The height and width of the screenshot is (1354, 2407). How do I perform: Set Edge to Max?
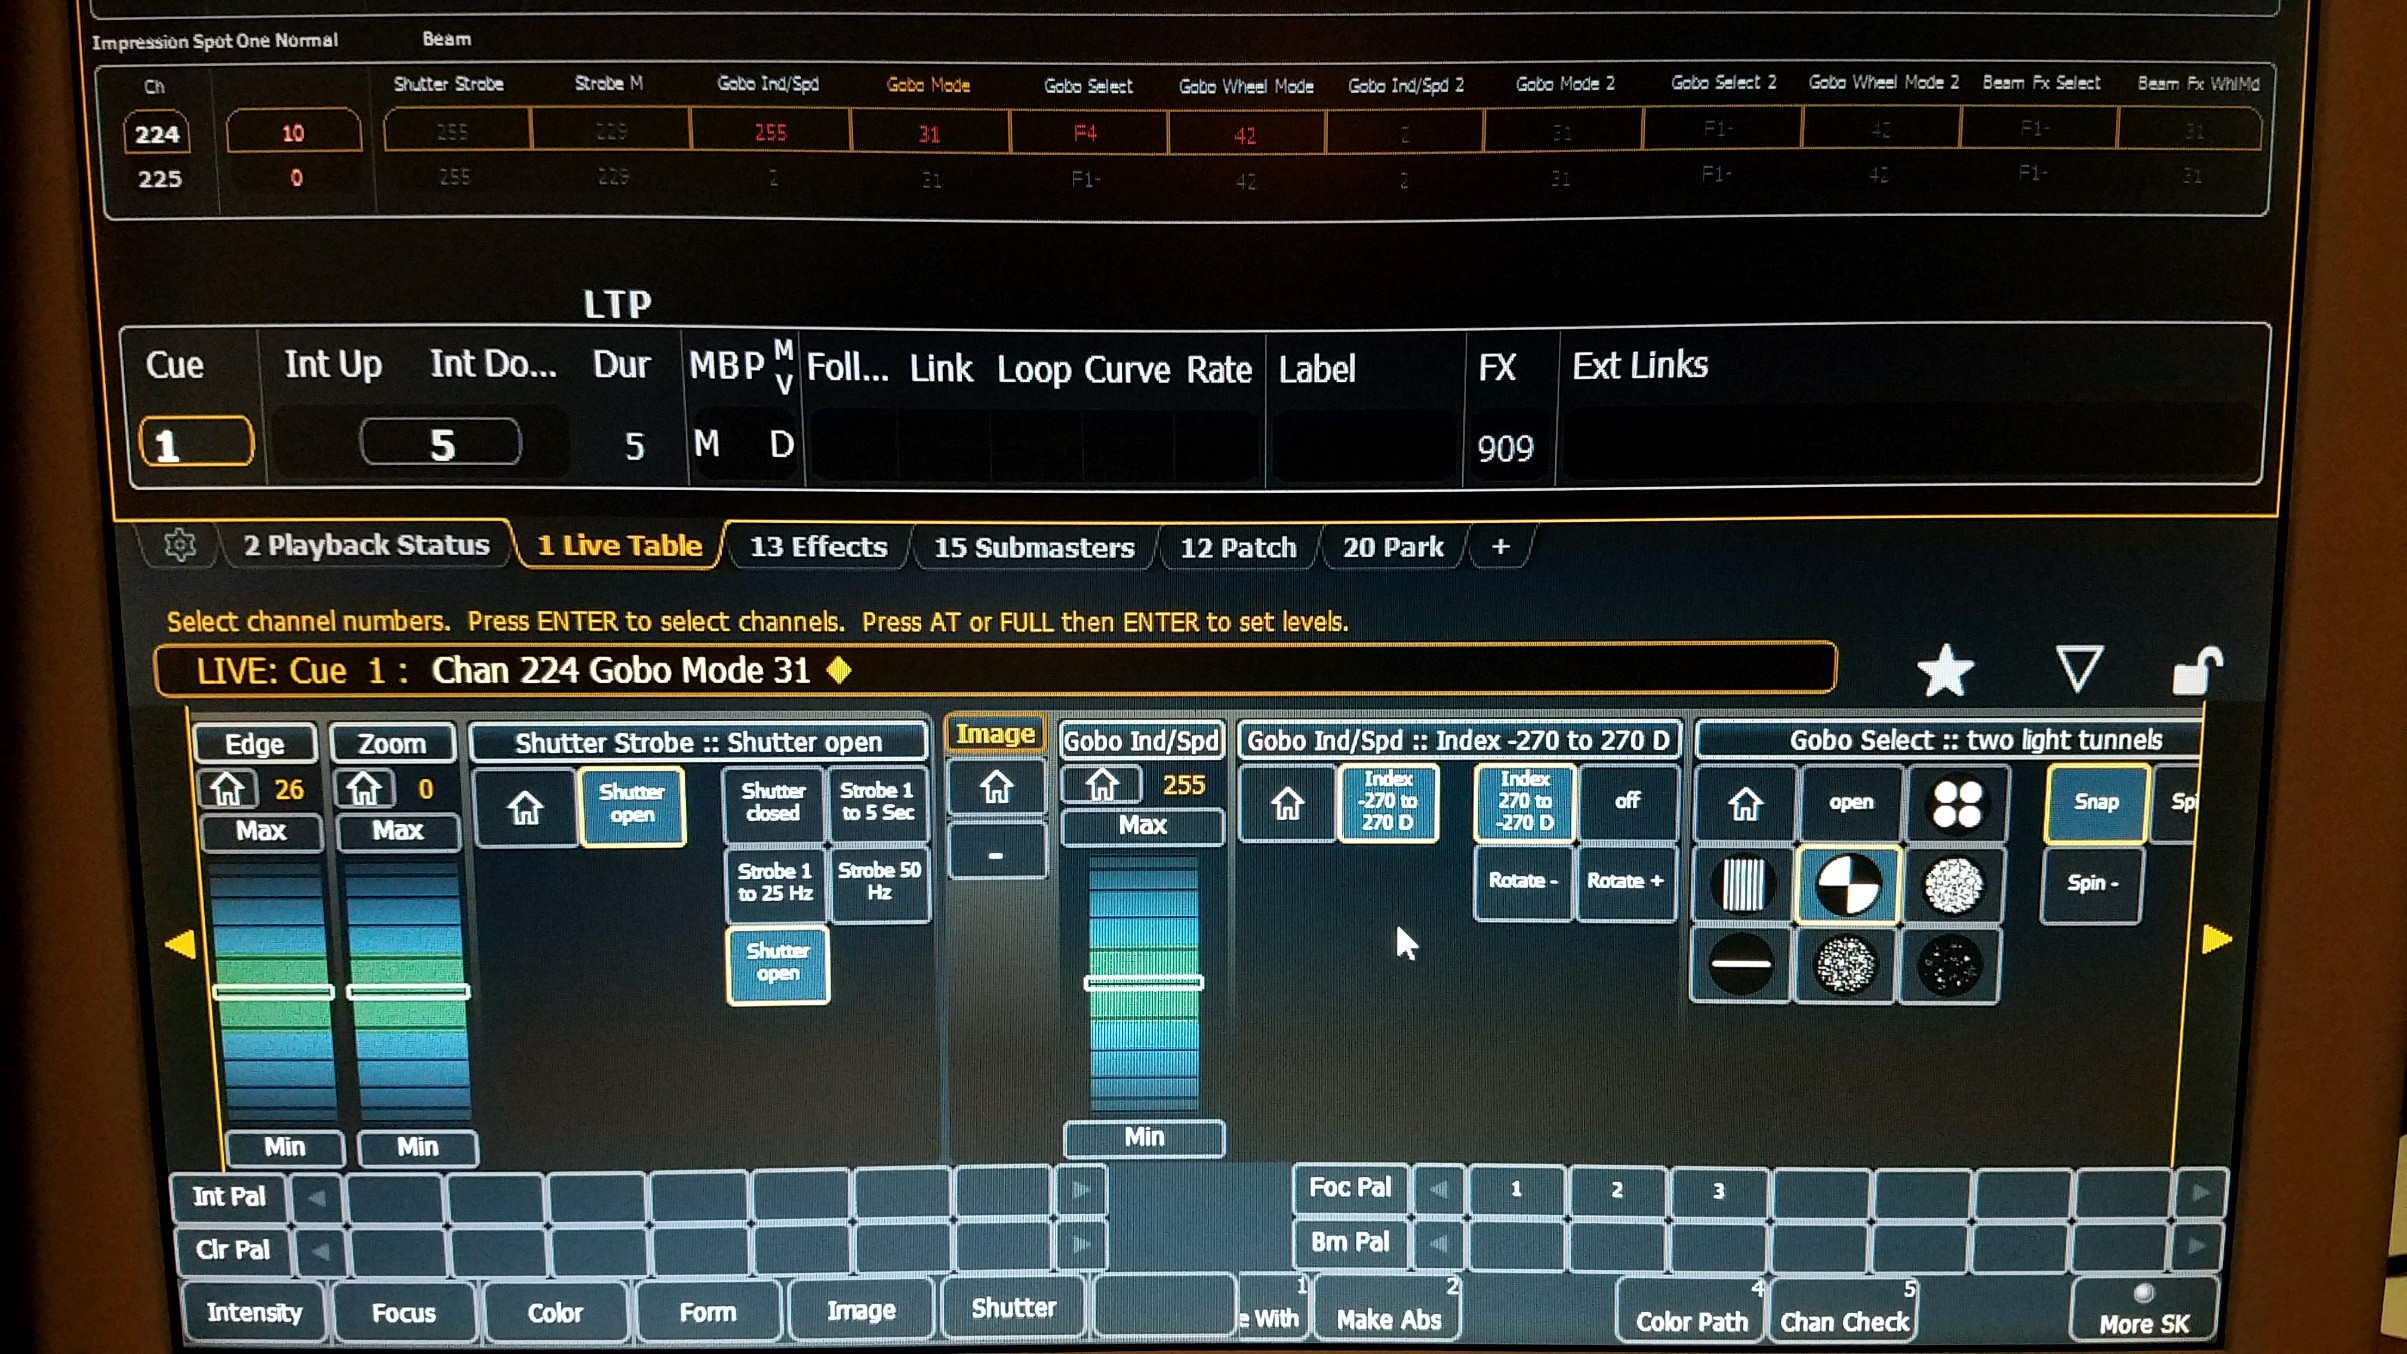click(261, 831)
